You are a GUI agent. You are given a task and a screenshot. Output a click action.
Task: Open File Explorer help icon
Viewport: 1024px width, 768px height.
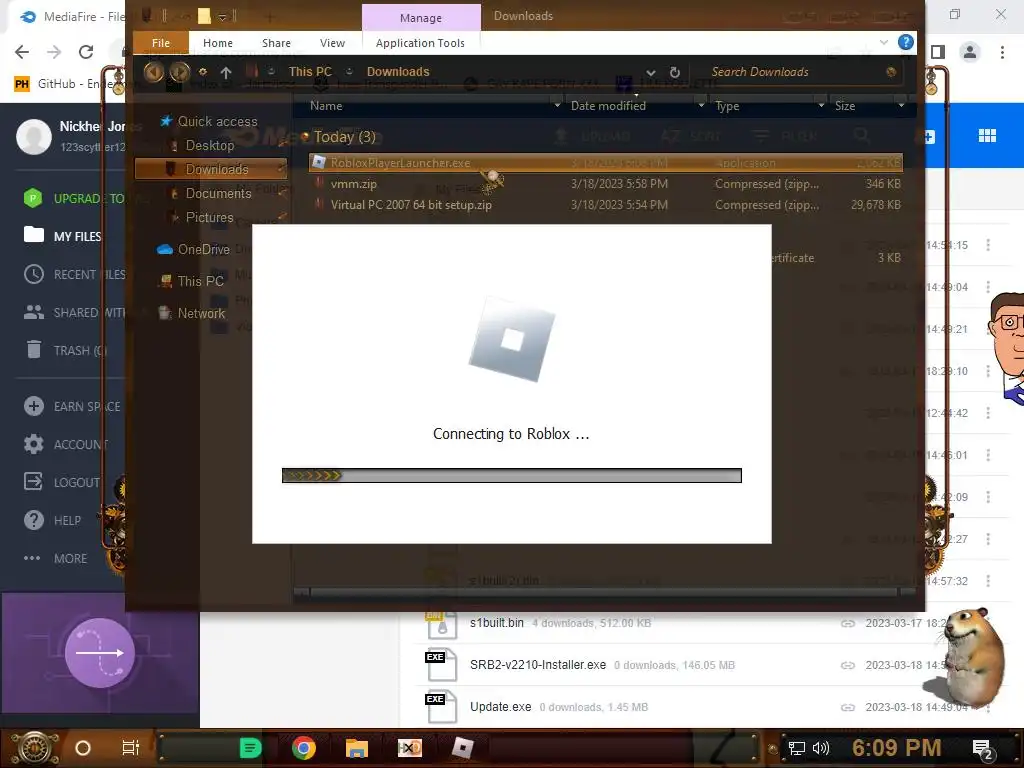point(905,42)
